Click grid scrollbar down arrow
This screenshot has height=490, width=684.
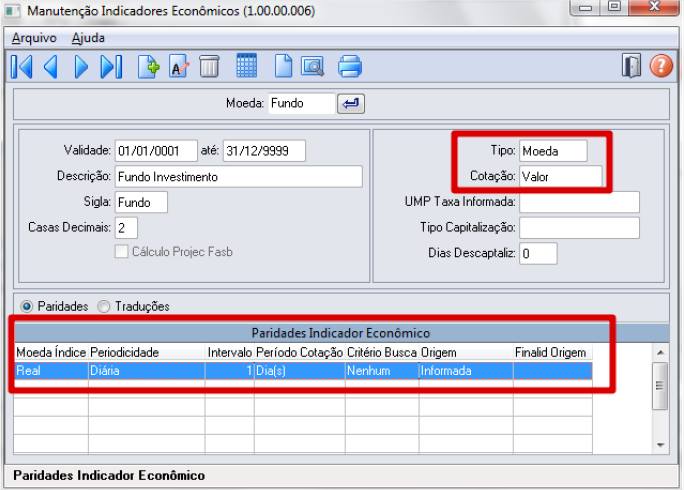660,445
